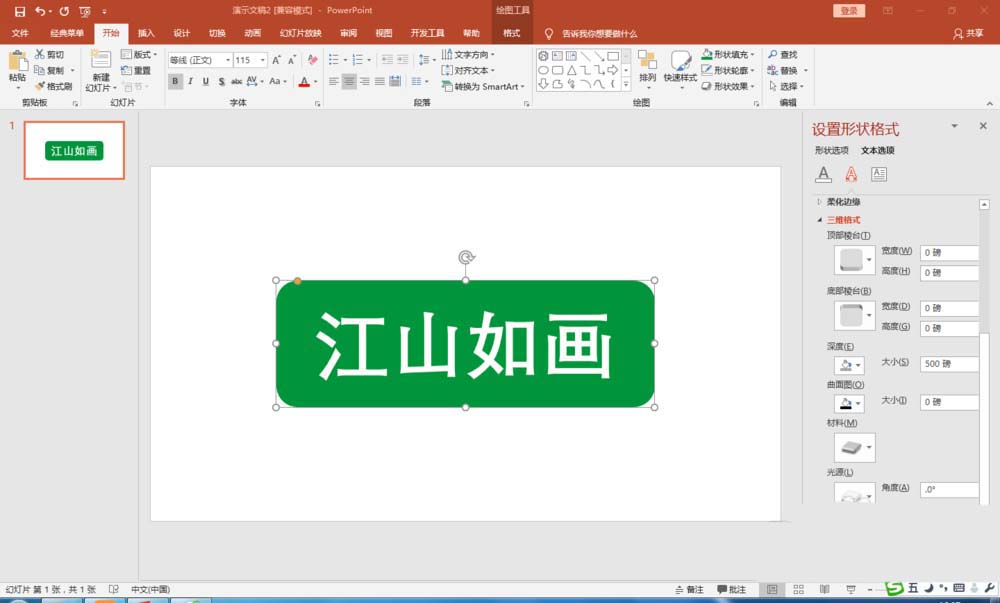
Task: Clear all formatting with the eraser icon
Action: coord(312,60)
